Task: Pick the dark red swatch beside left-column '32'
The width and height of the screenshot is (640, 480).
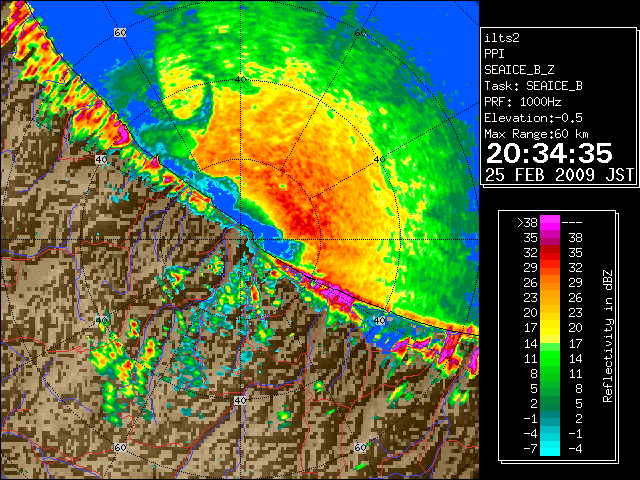Action: tap(550, 253)
